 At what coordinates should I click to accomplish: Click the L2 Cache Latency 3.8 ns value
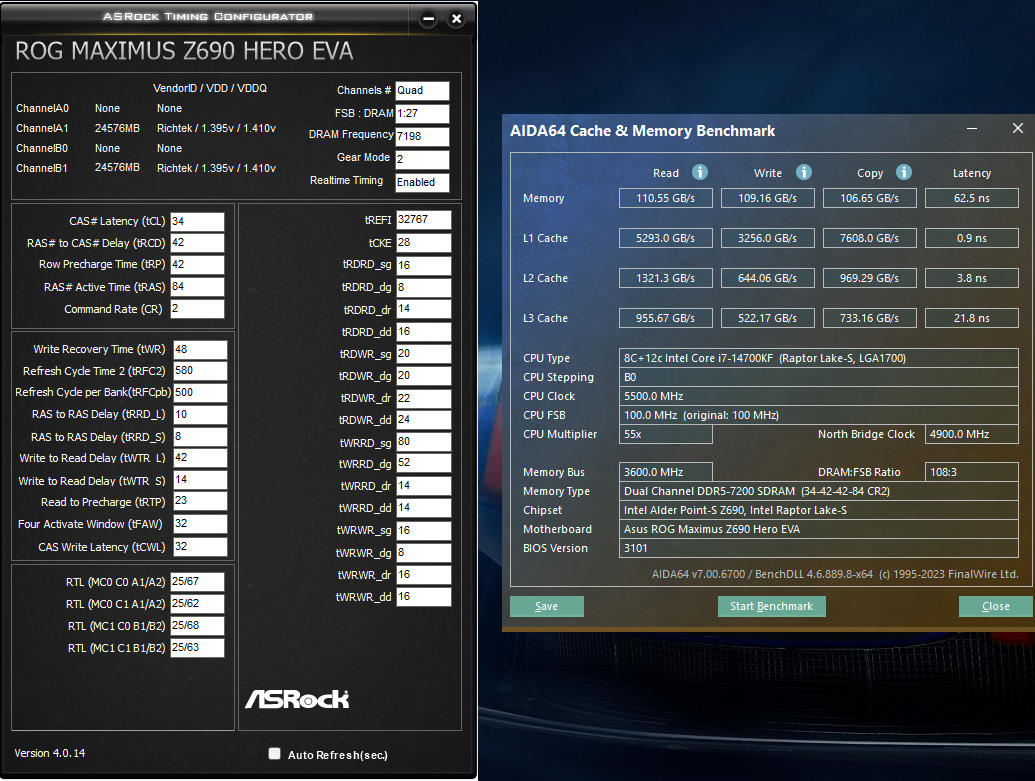972,278
